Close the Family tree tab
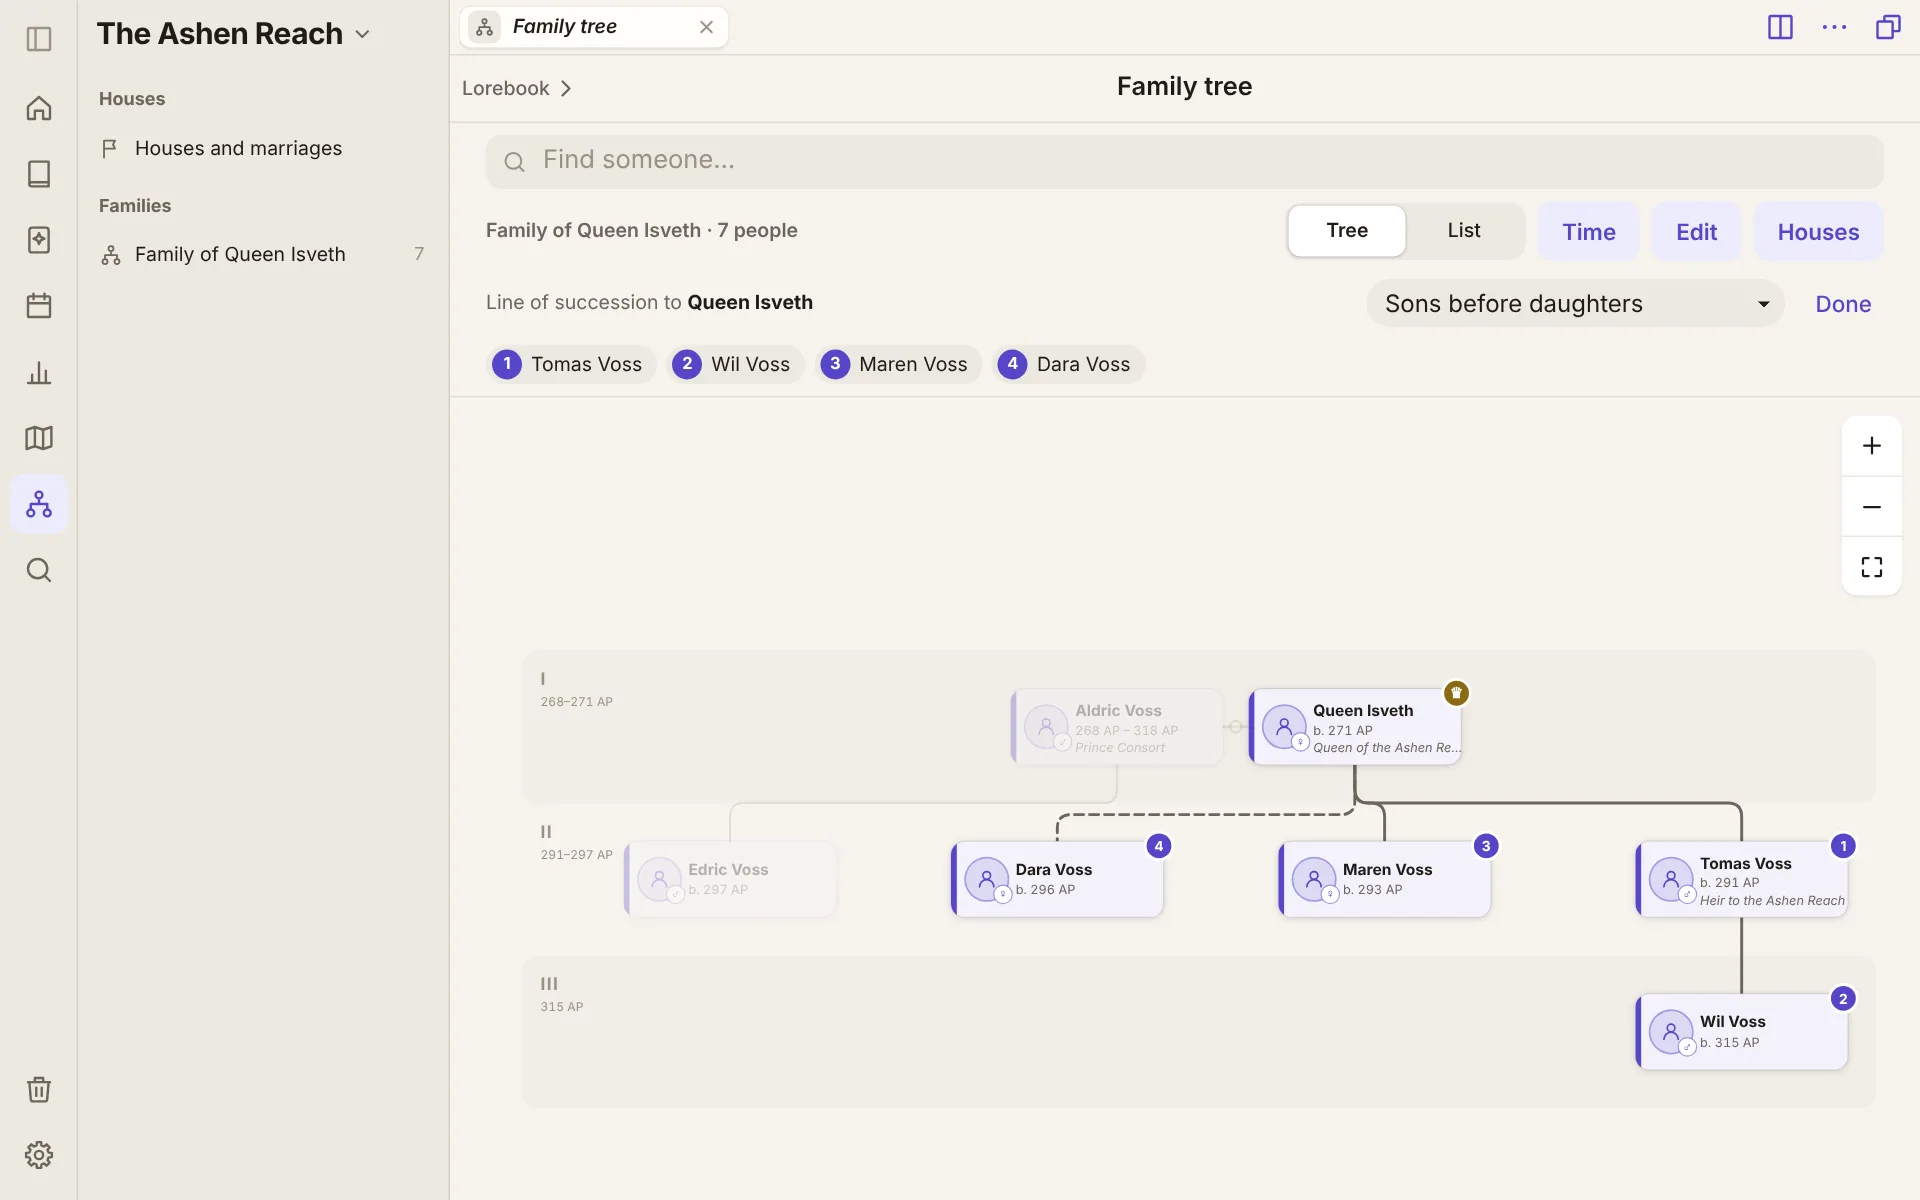Viewport: 1920px width, 1200px height. pyautogui.click(x=706, y=27)
